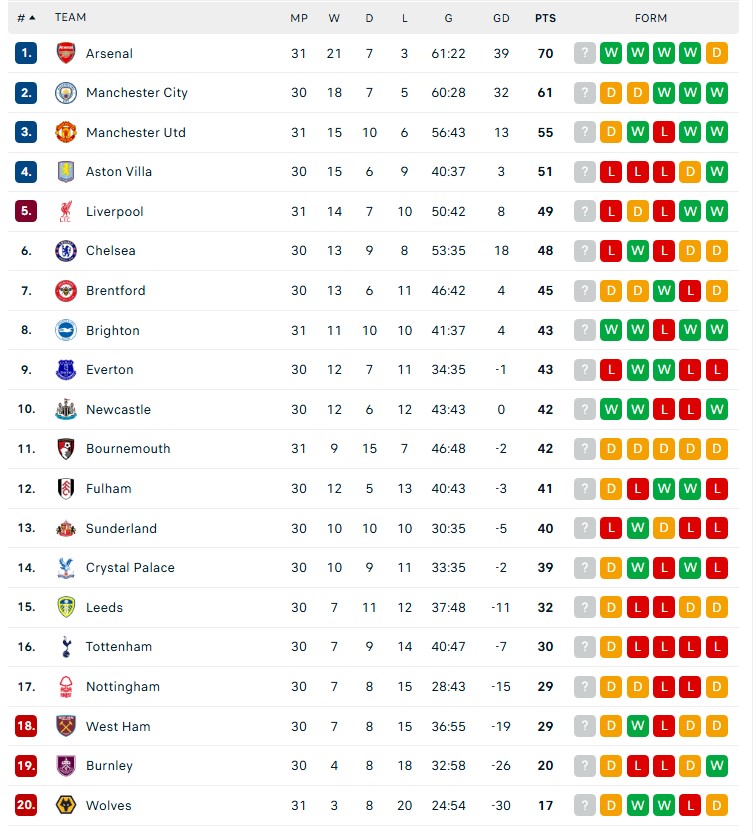Click Burnley's next fixture question mark

(584, 765)
